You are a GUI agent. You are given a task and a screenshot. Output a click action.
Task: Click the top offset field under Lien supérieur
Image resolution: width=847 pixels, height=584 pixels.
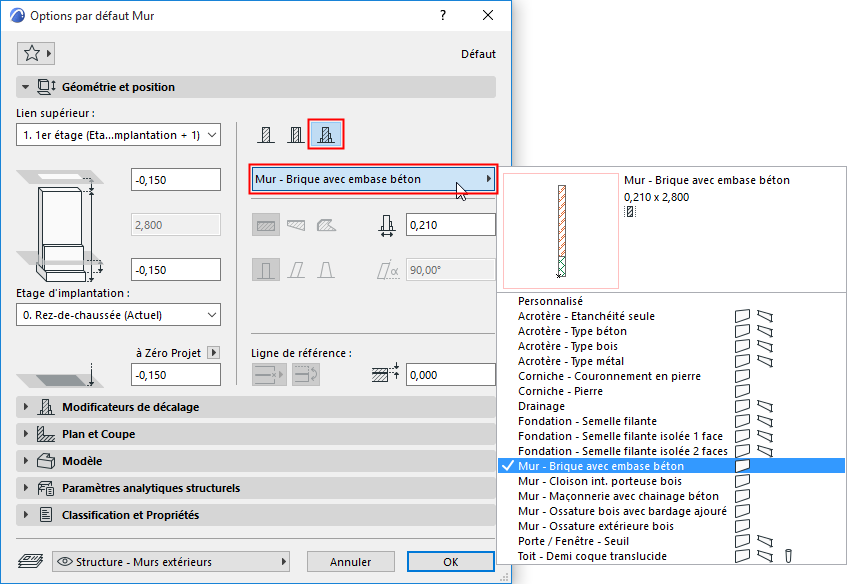tap(176, 179)
